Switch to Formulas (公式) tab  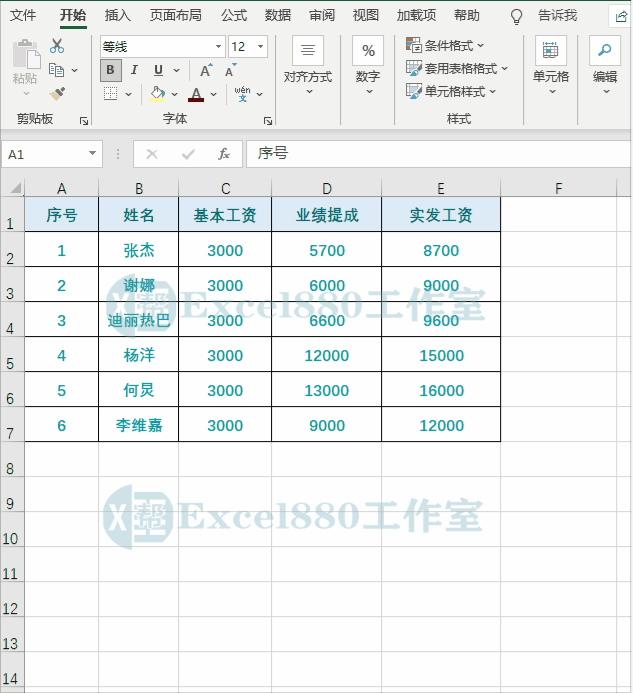(234, 15)
